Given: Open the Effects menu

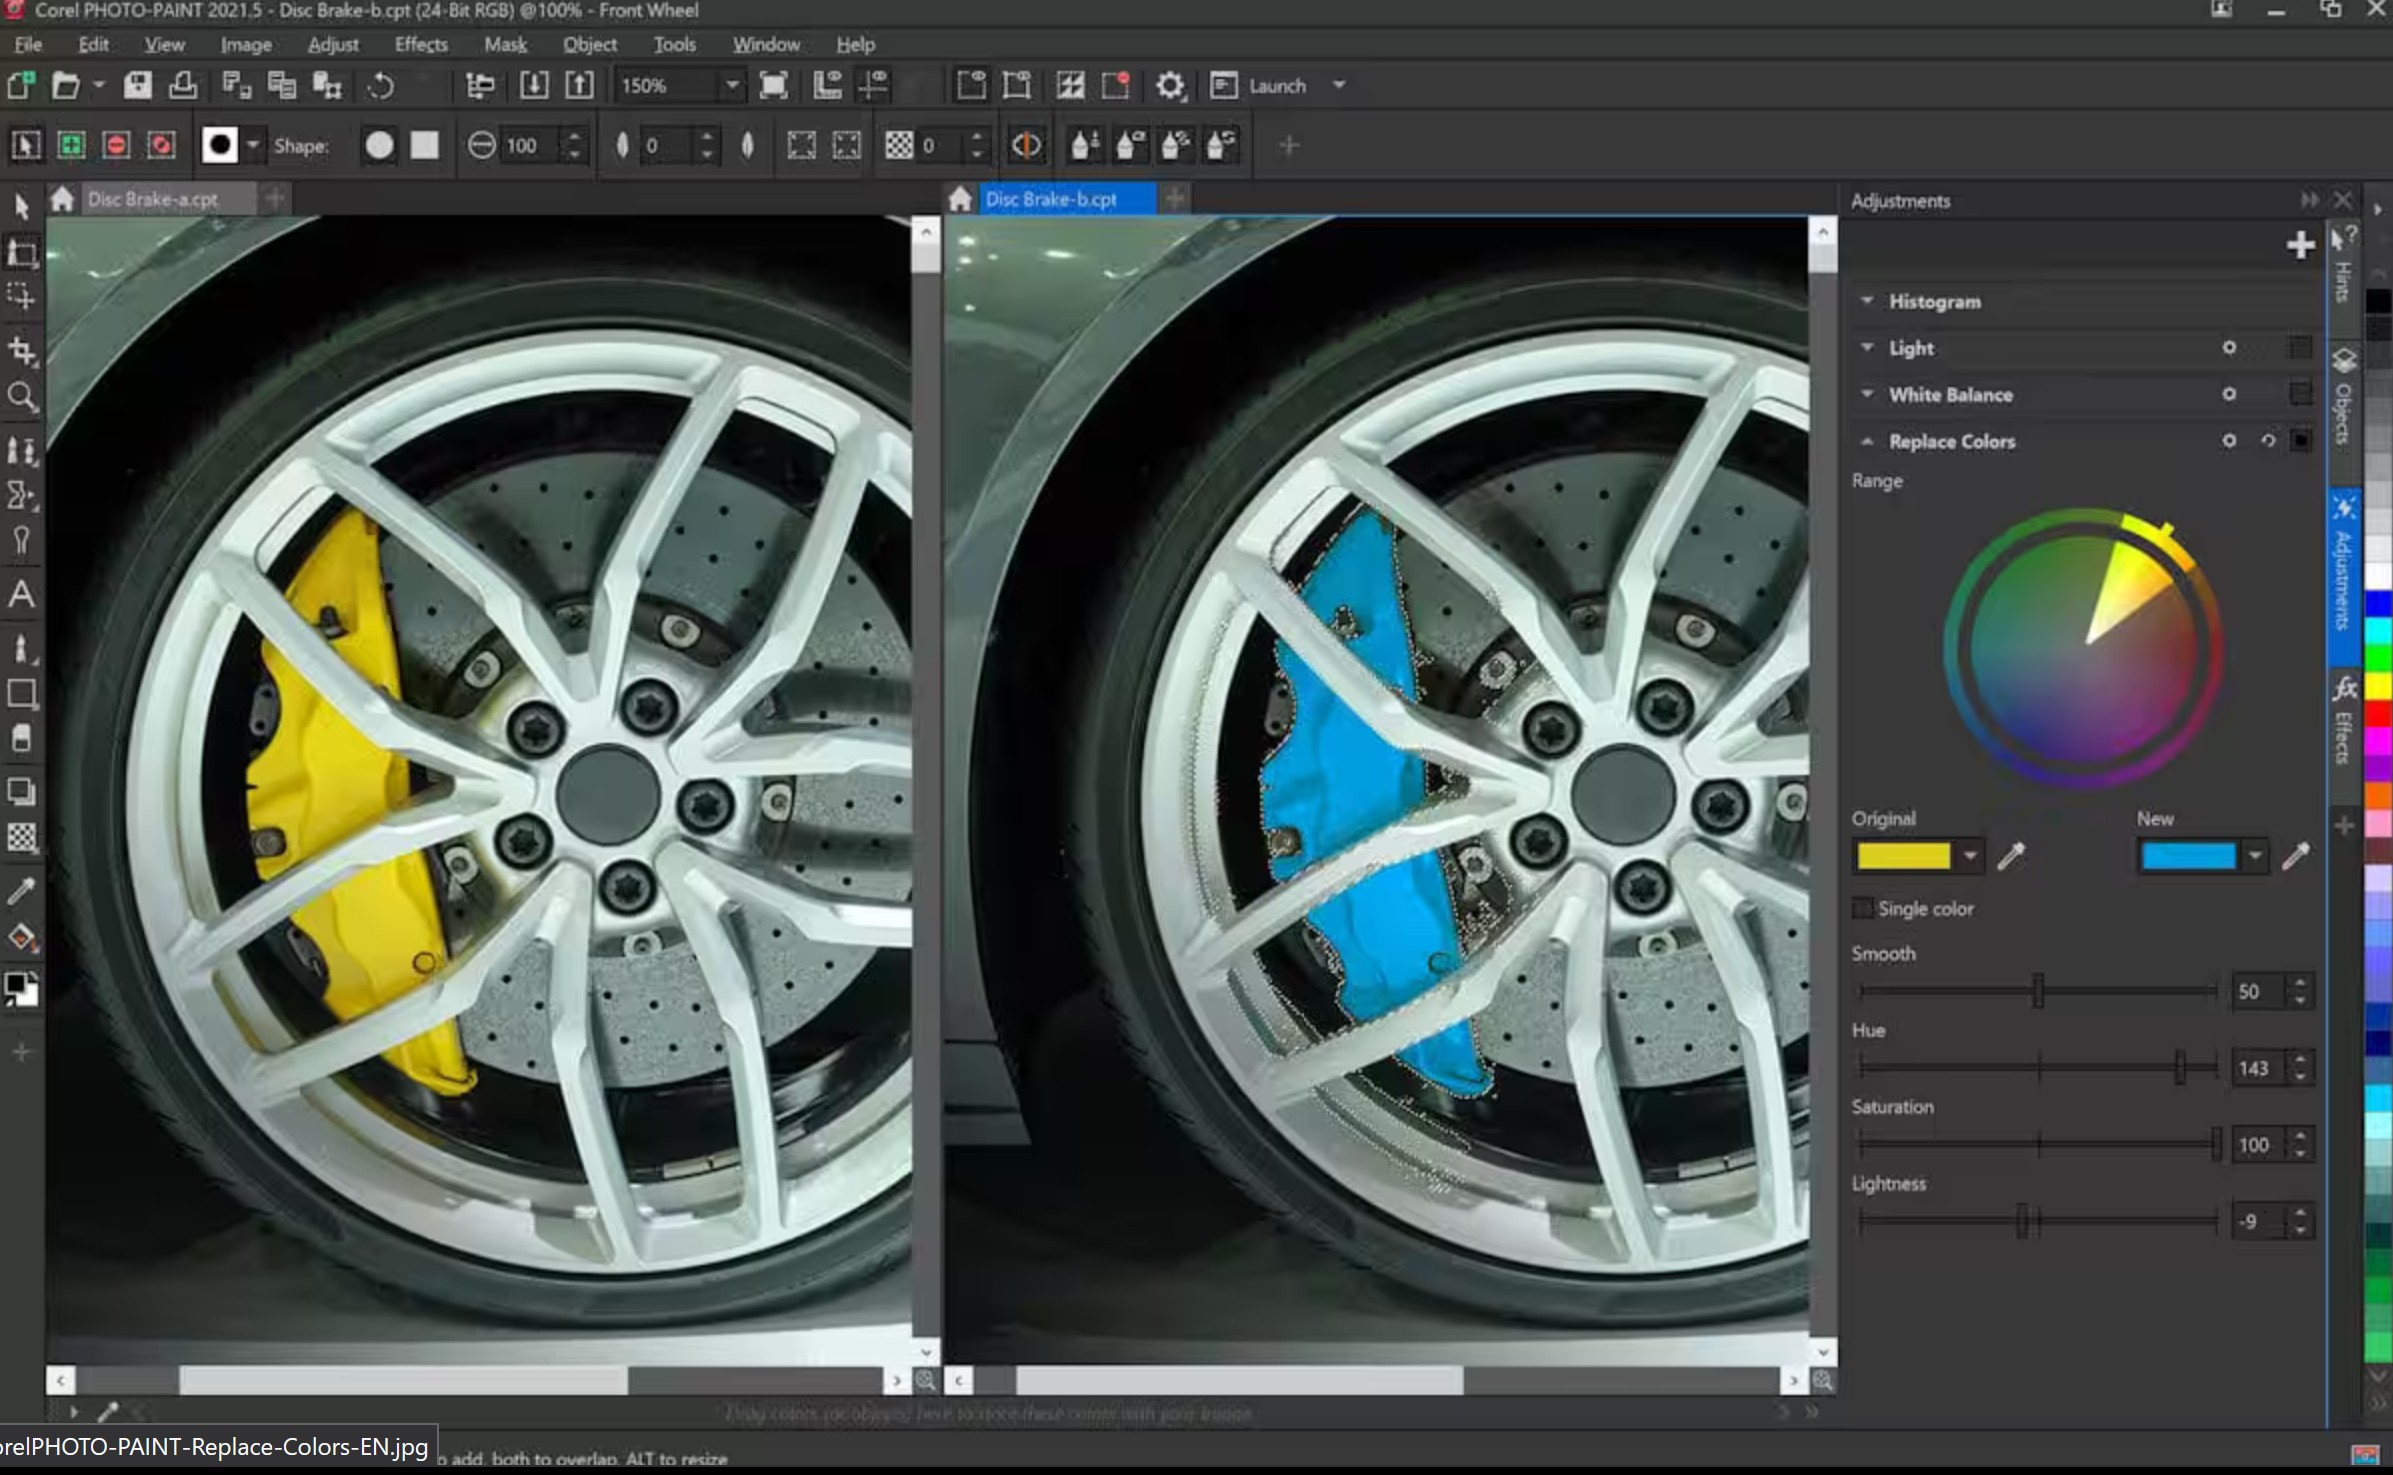Looking at the screenshot, I should (421, 44).
